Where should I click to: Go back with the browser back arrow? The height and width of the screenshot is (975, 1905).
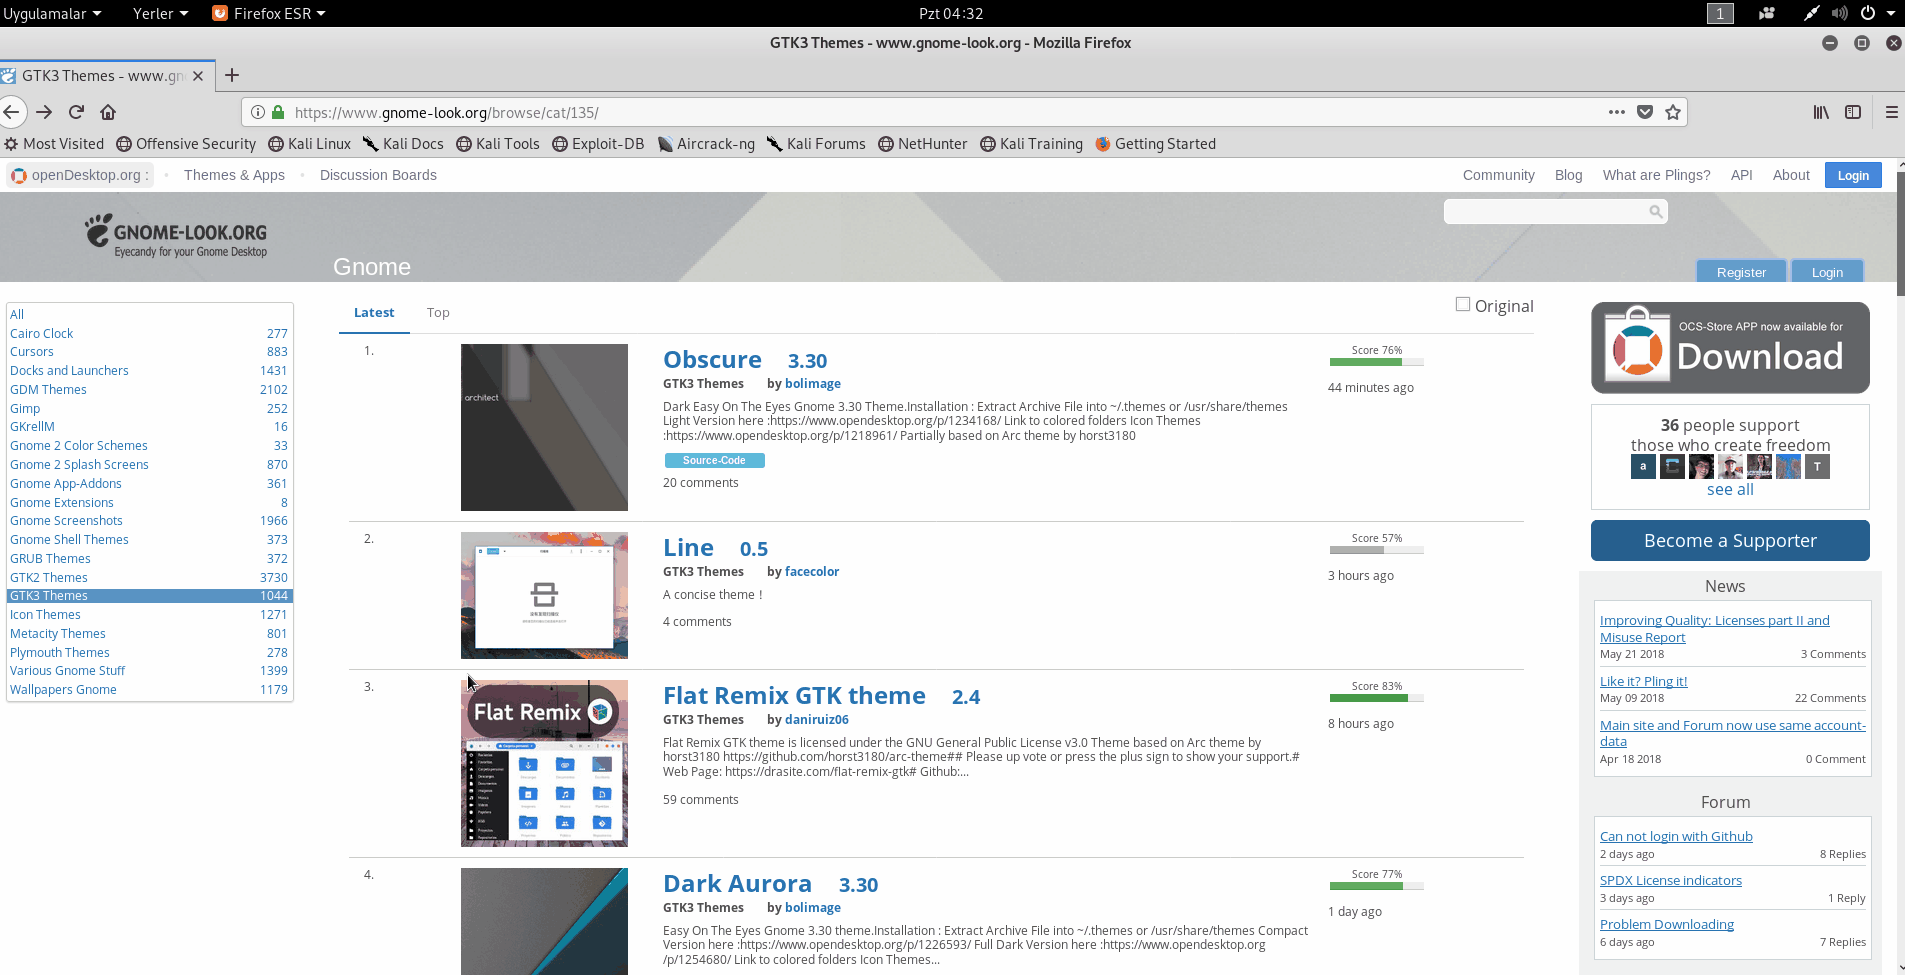10,112
